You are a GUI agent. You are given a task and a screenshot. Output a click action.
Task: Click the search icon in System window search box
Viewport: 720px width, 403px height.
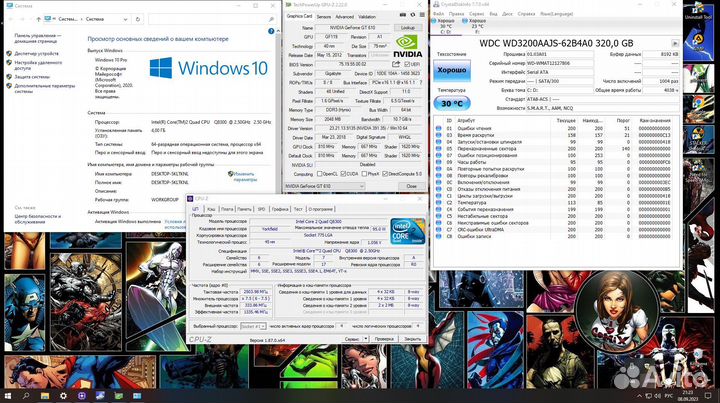click(271, 19)
